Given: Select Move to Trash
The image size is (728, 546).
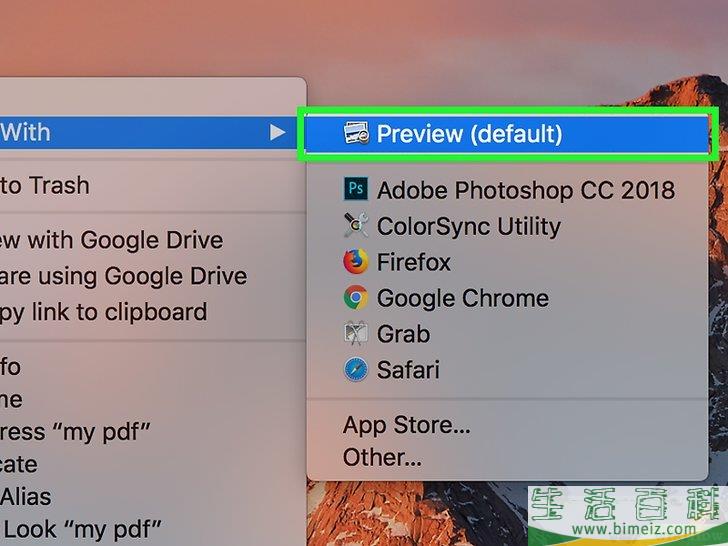Looking at the screenshot, I should 153,186.
